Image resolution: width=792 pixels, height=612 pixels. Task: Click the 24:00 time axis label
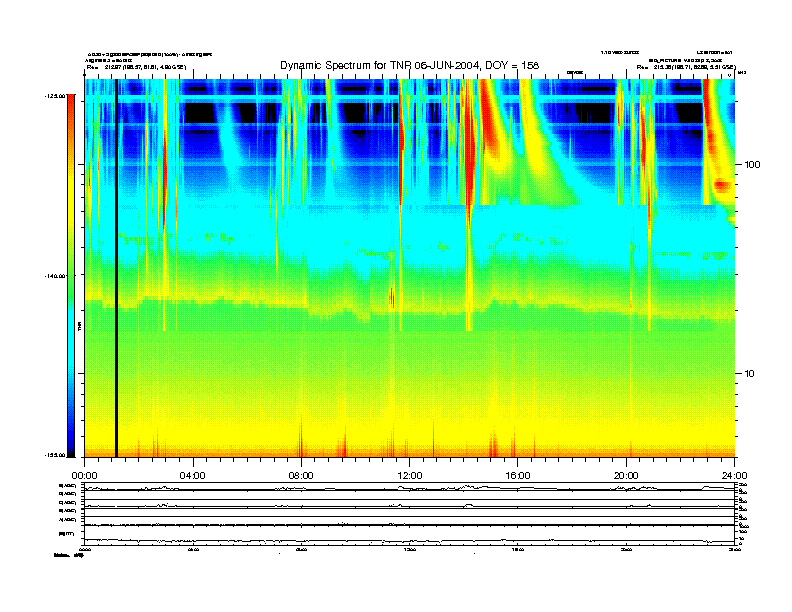click(x=734, y=475)
